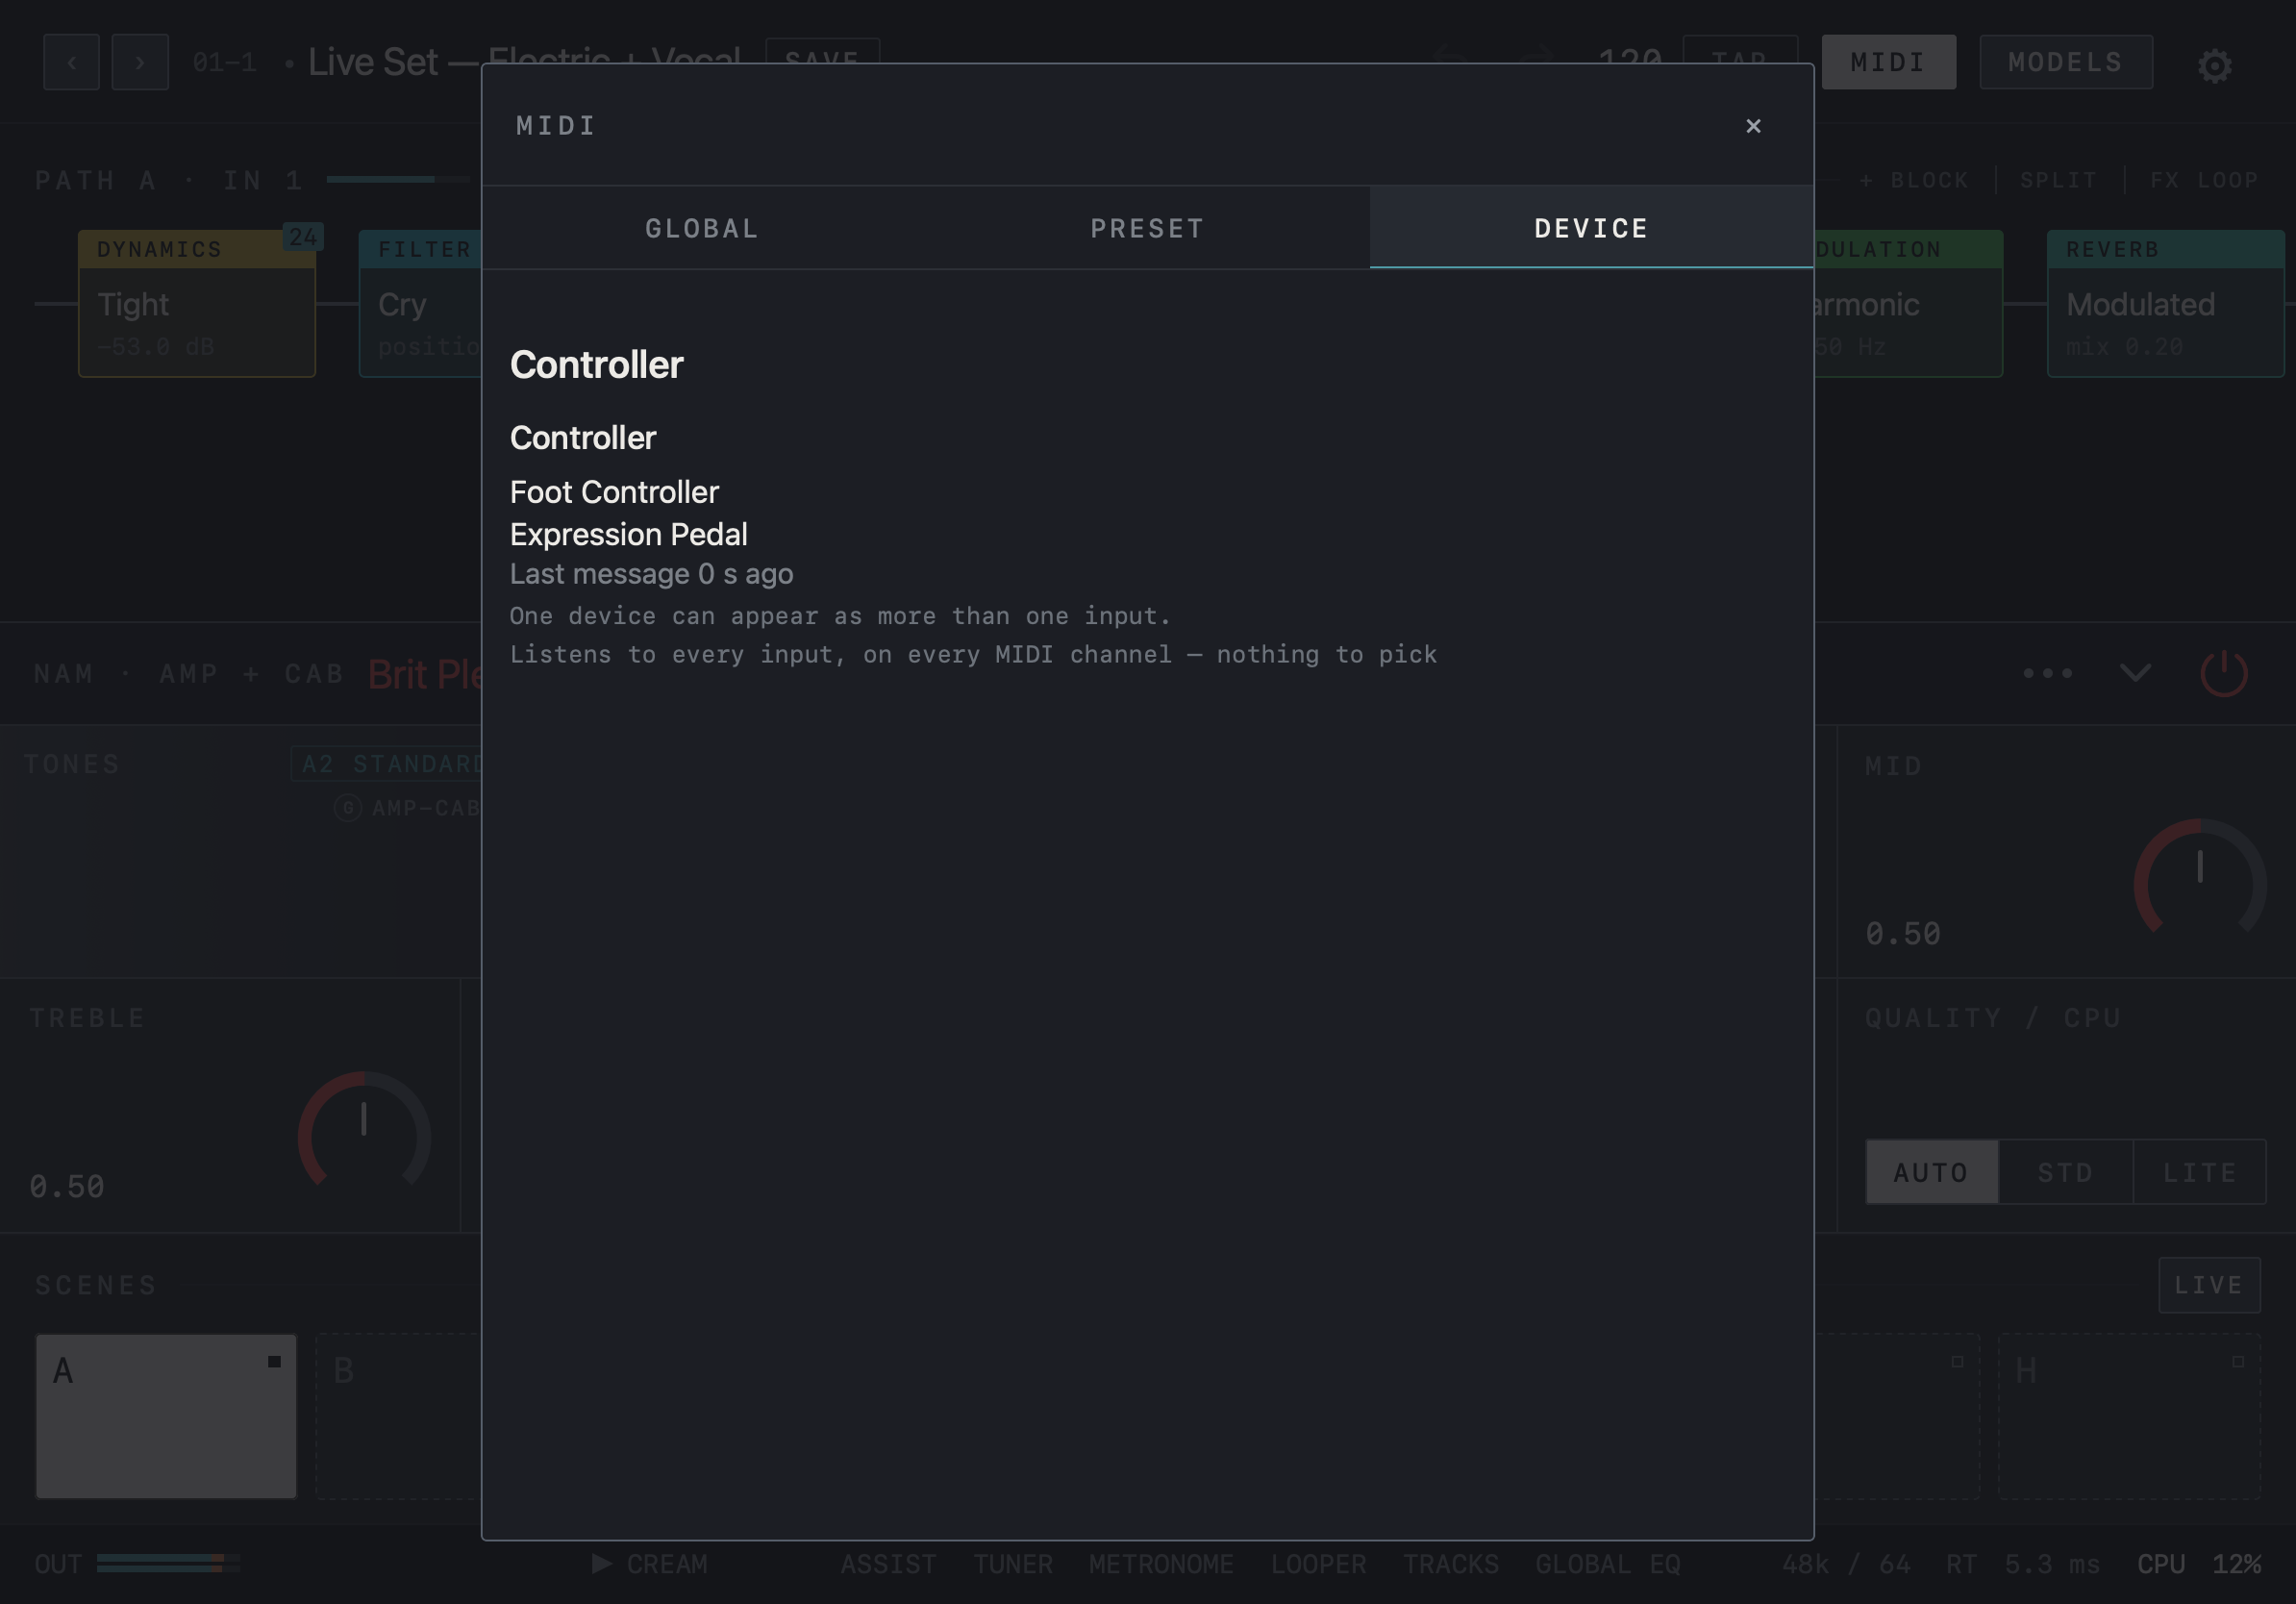The image size is (2296, 1604).
Task: Open the ASSIST tool
Action: 888,1564
